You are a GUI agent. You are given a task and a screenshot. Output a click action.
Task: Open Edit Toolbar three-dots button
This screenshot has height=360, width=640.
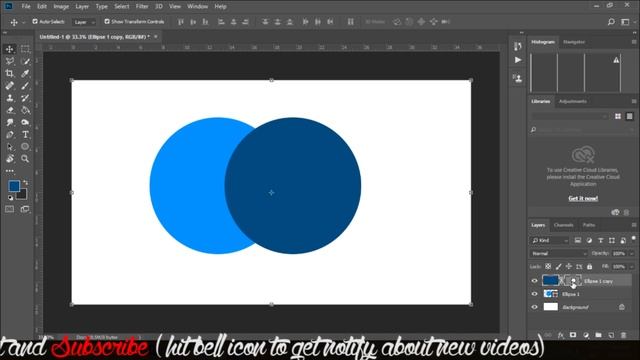[x=9, y=171]
